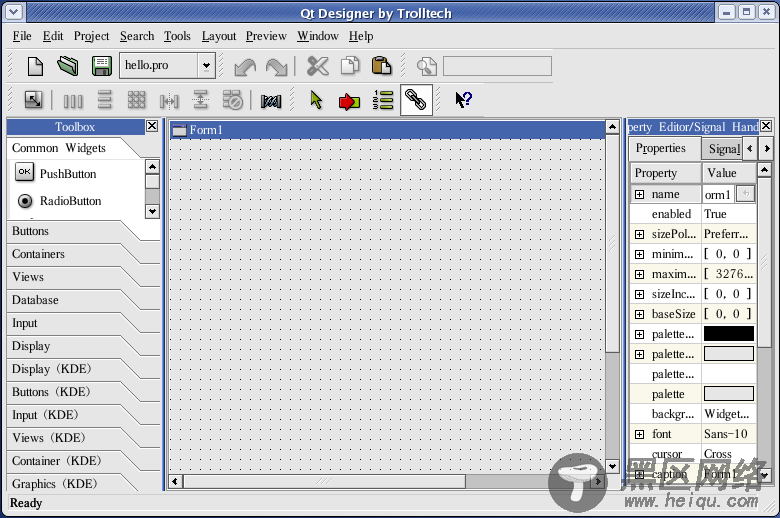Lay out horizontally in splitter icon
This screenshot has width=780, height=518.
click(169, 101)
